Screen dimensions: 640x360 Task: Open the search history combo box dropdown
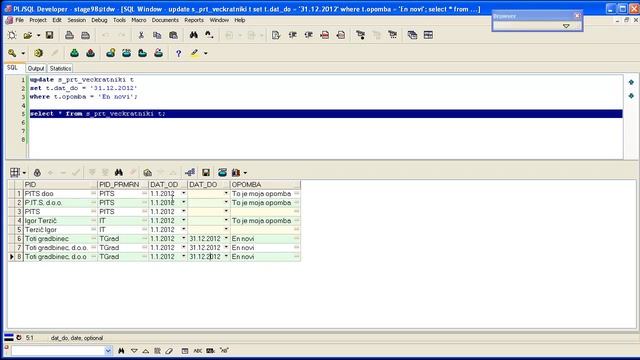[108, 351]
